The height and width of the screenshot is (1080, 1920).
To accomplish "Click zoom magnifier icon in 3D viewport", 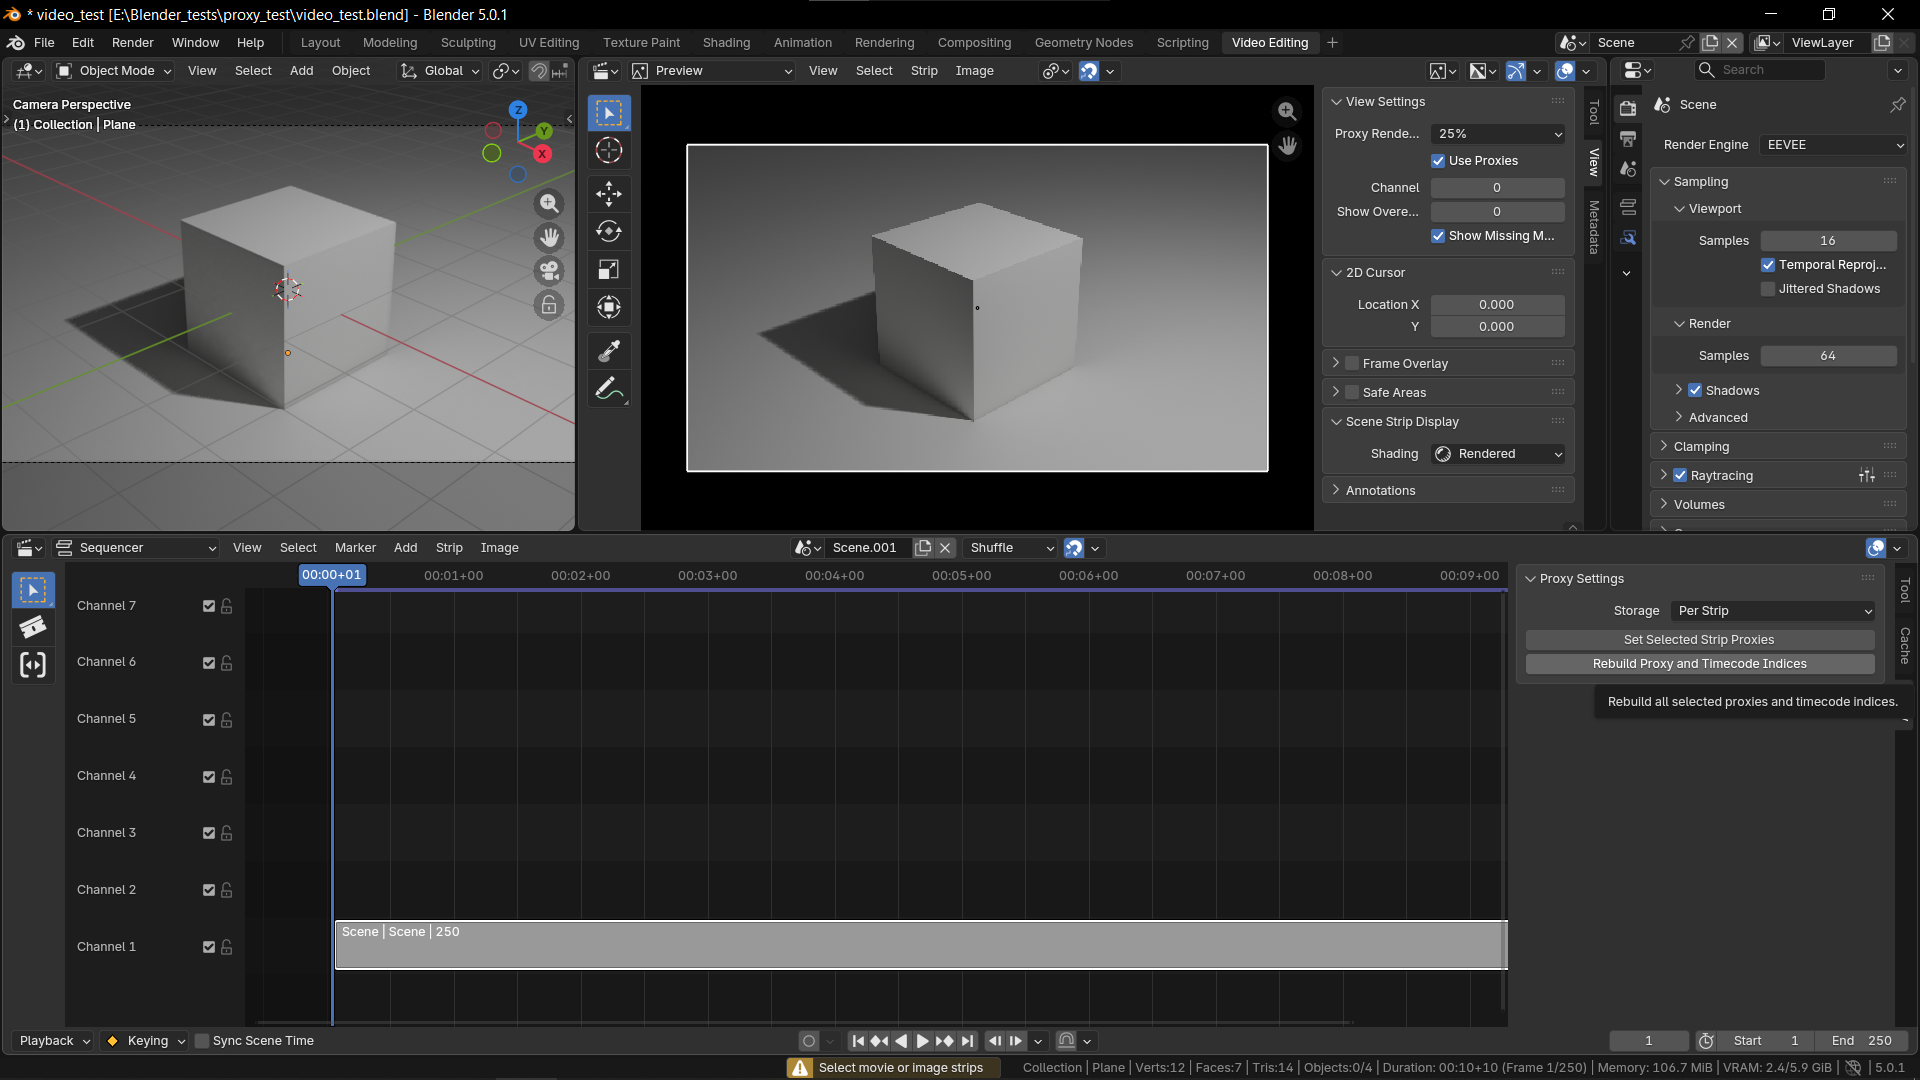I will (x=549, y=204).
